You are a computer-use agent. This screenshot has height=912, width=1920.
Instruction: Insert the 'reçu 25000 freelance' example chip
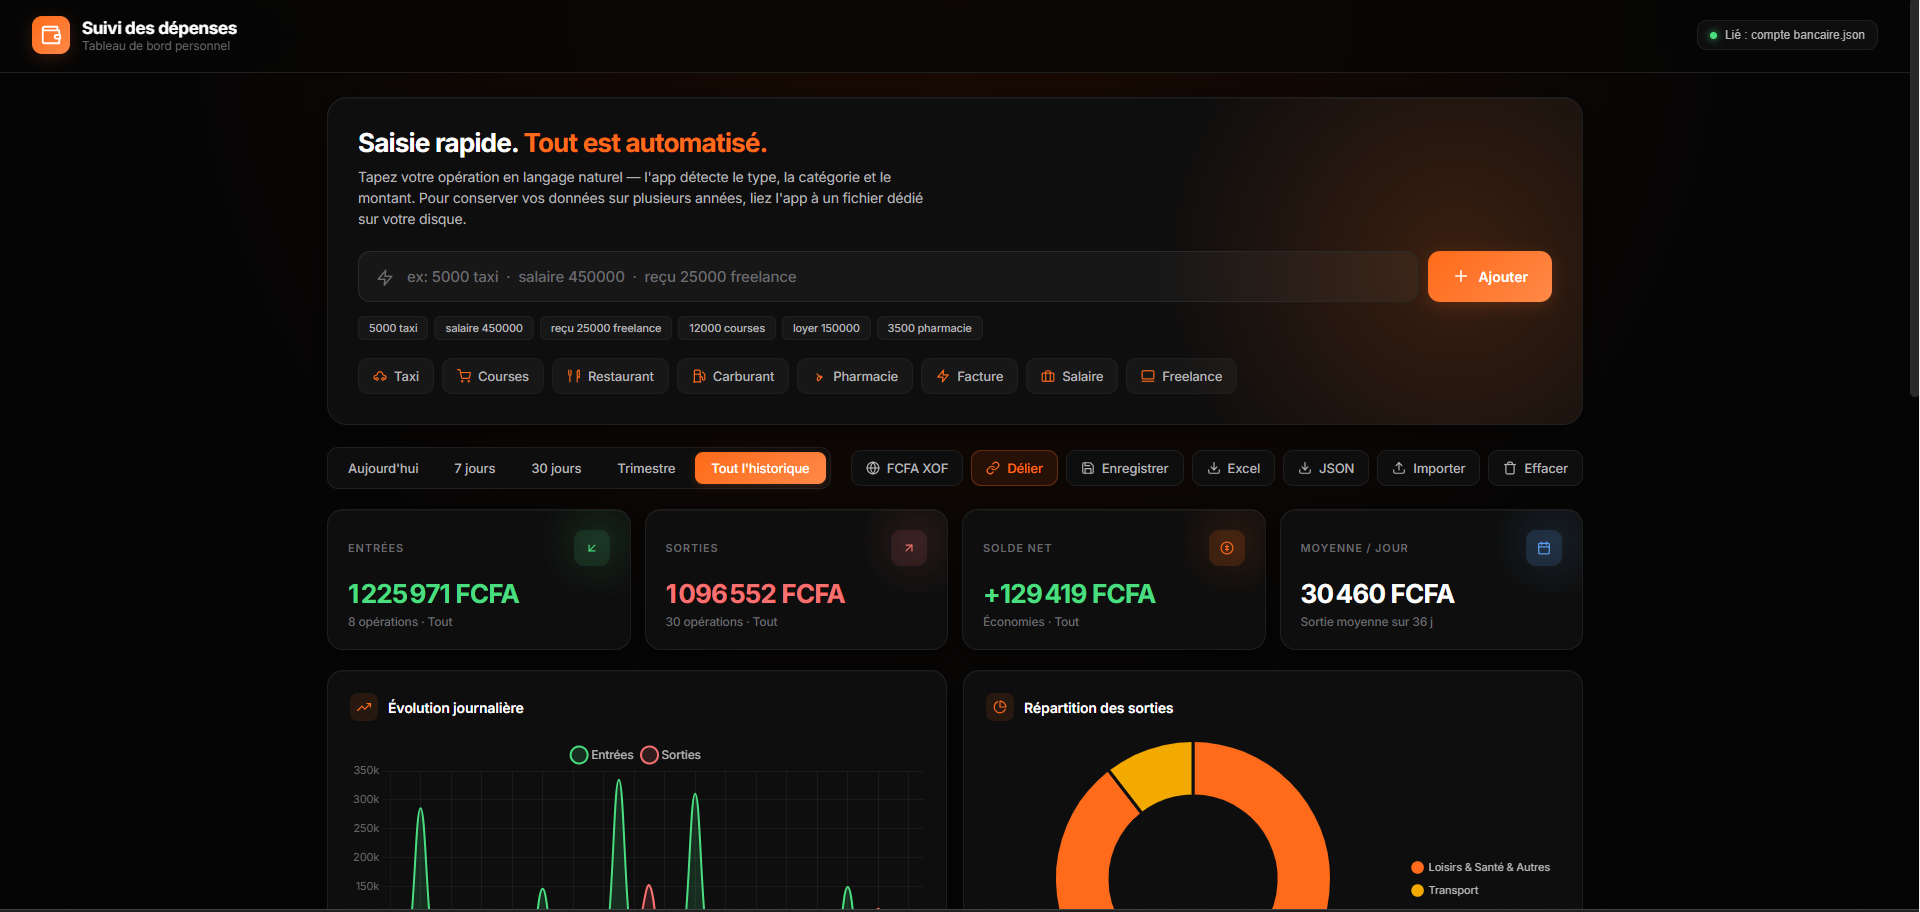pos(606,328)
